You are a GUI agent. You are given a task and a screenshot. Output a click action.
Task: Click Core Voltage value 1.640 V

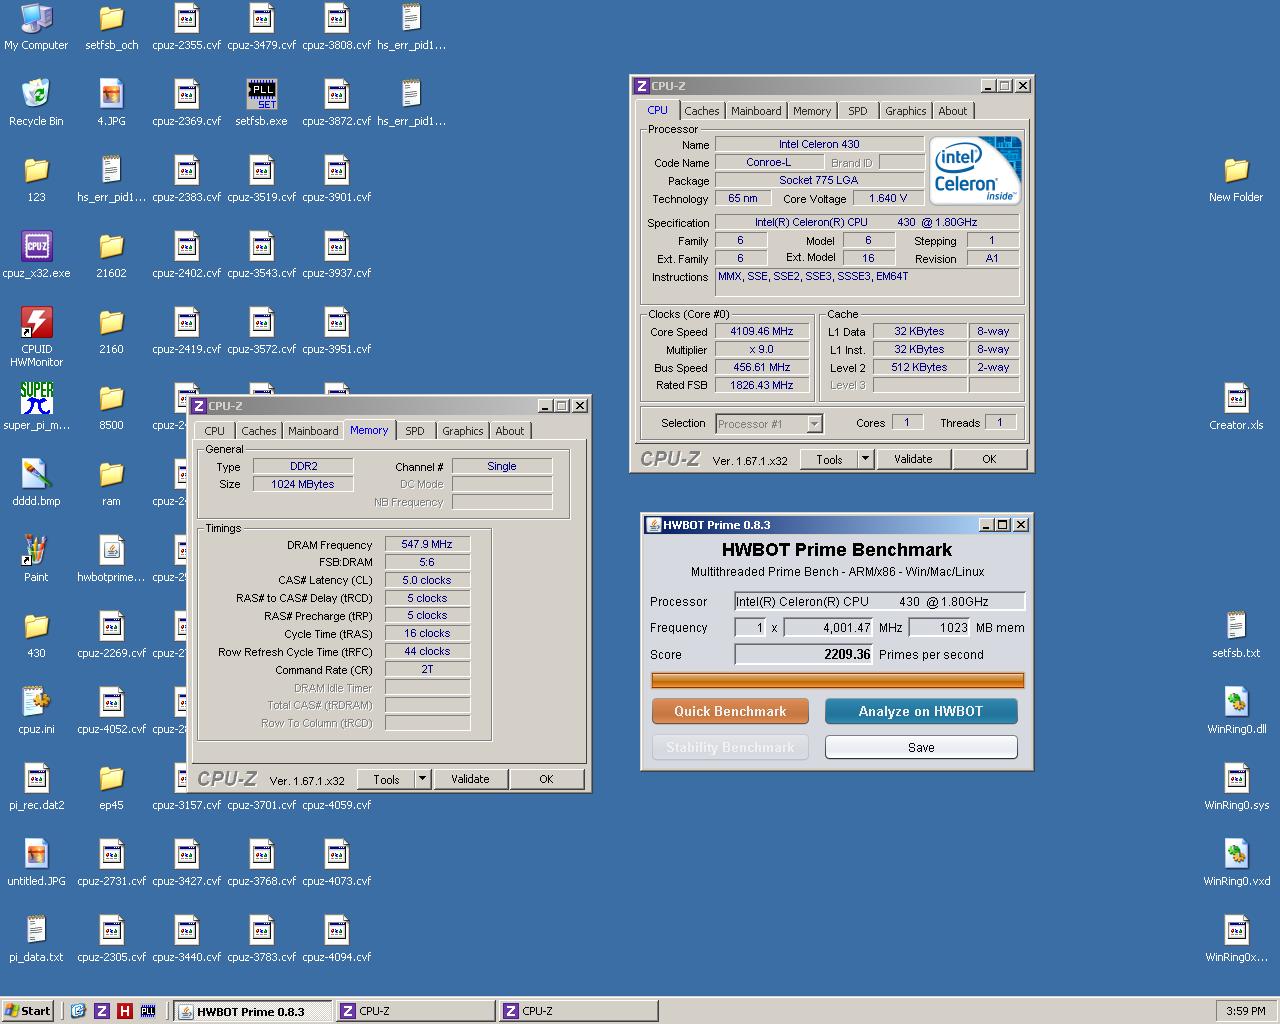pos(888,198)
